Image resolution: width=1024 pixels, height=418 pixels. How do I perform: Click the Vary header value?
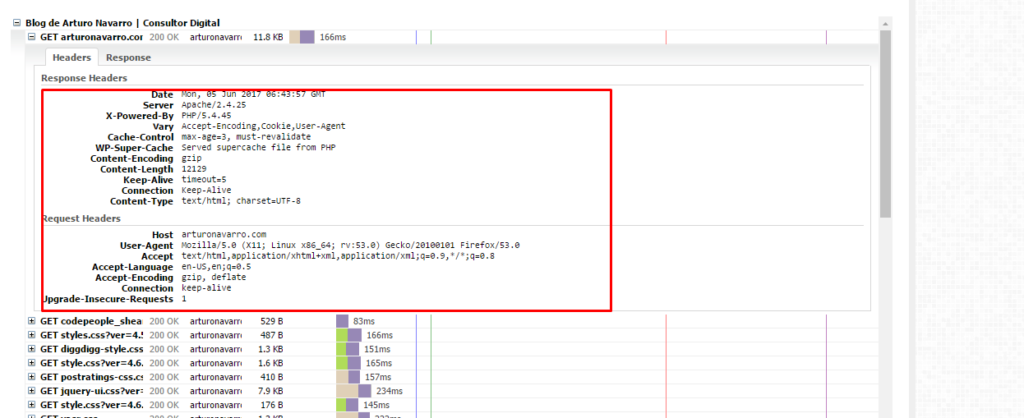263,126
